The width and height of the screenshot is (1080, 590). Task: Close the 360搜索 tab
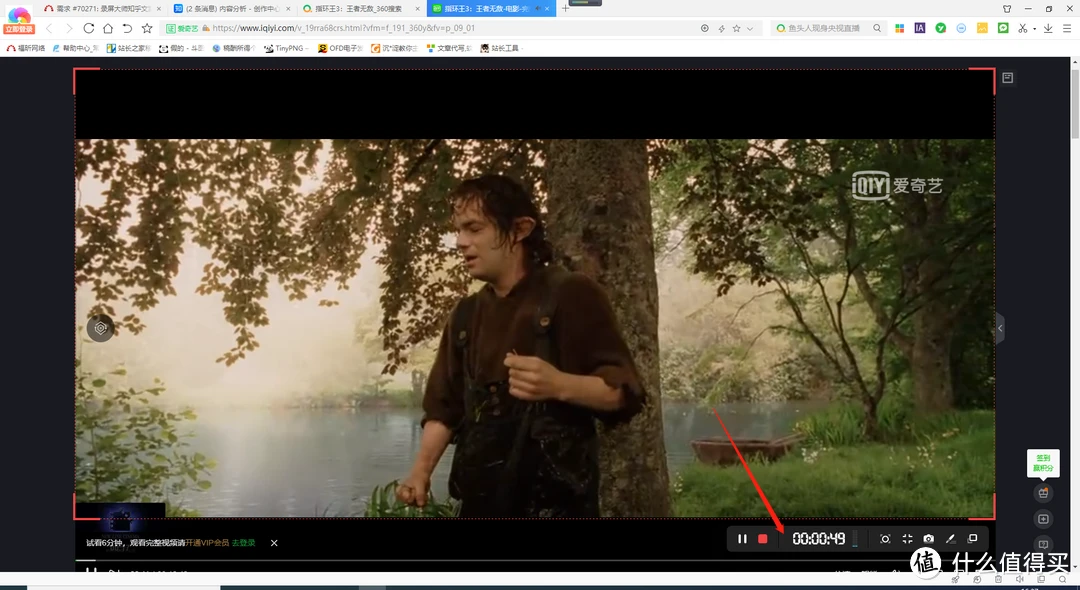click(x=417, y=9)
